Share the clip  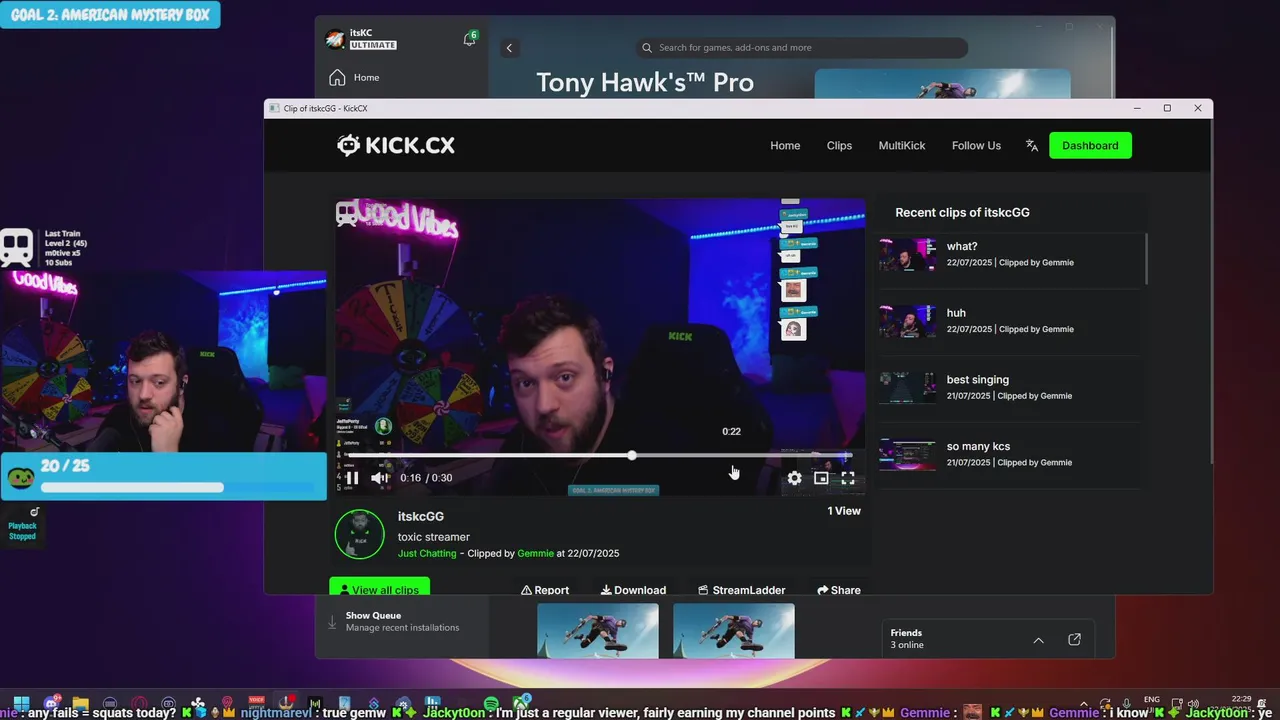coord(838,590)
